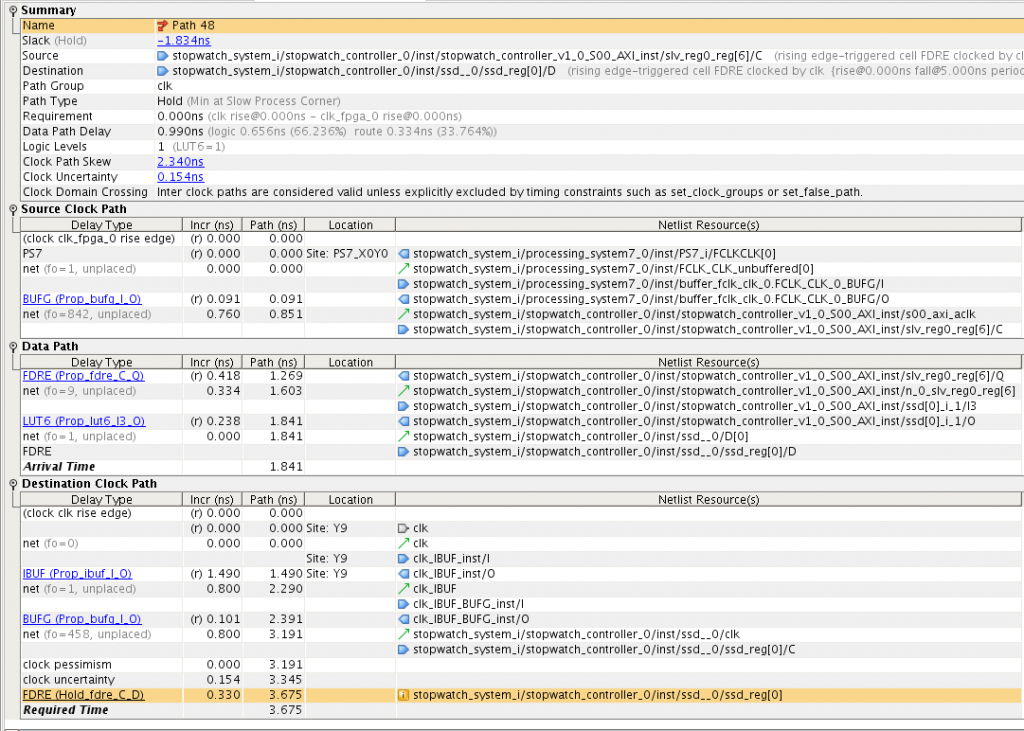Open the IBUF (Prop_ibuf_I_O) delay link

[x=77, y=574]
